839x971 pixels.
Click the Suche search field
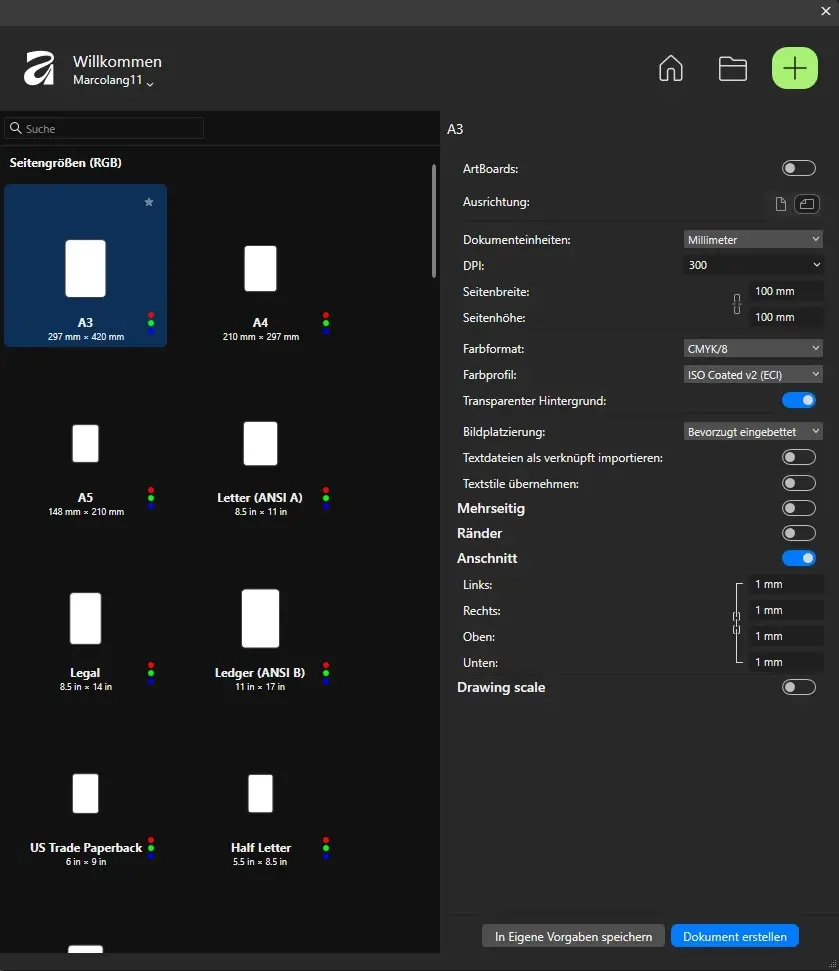coord(104,128)
